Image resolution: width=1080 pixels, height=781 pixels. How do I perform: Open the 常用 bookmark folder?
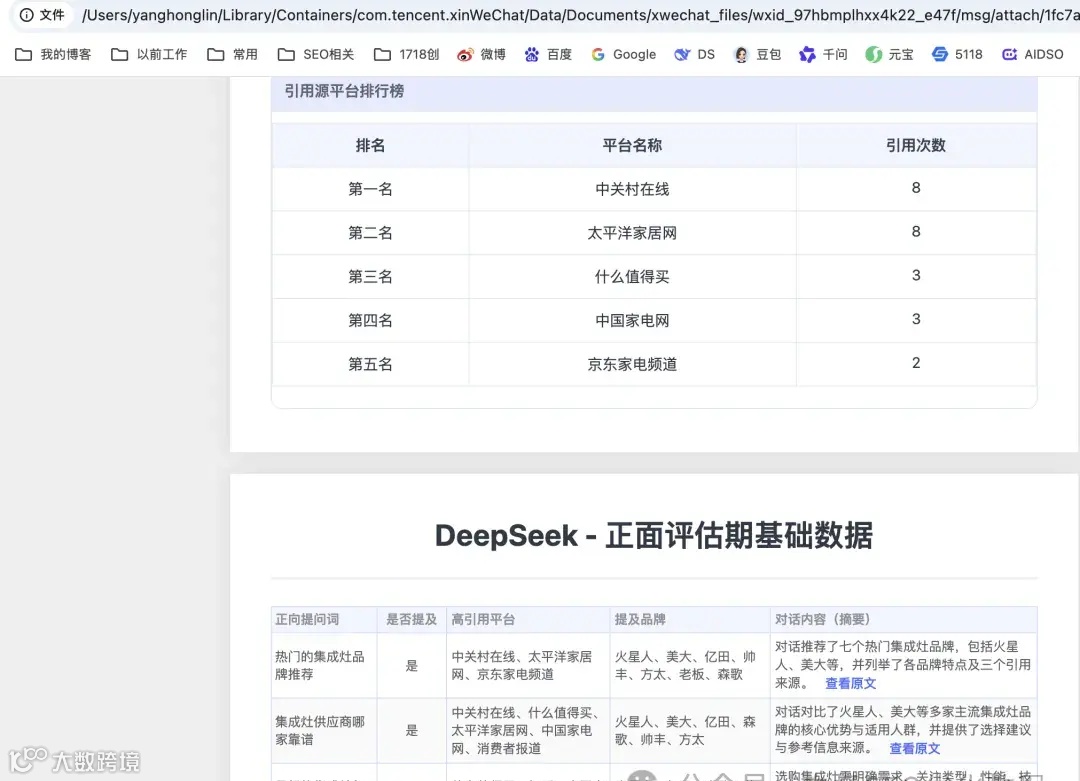pos(233,54)
